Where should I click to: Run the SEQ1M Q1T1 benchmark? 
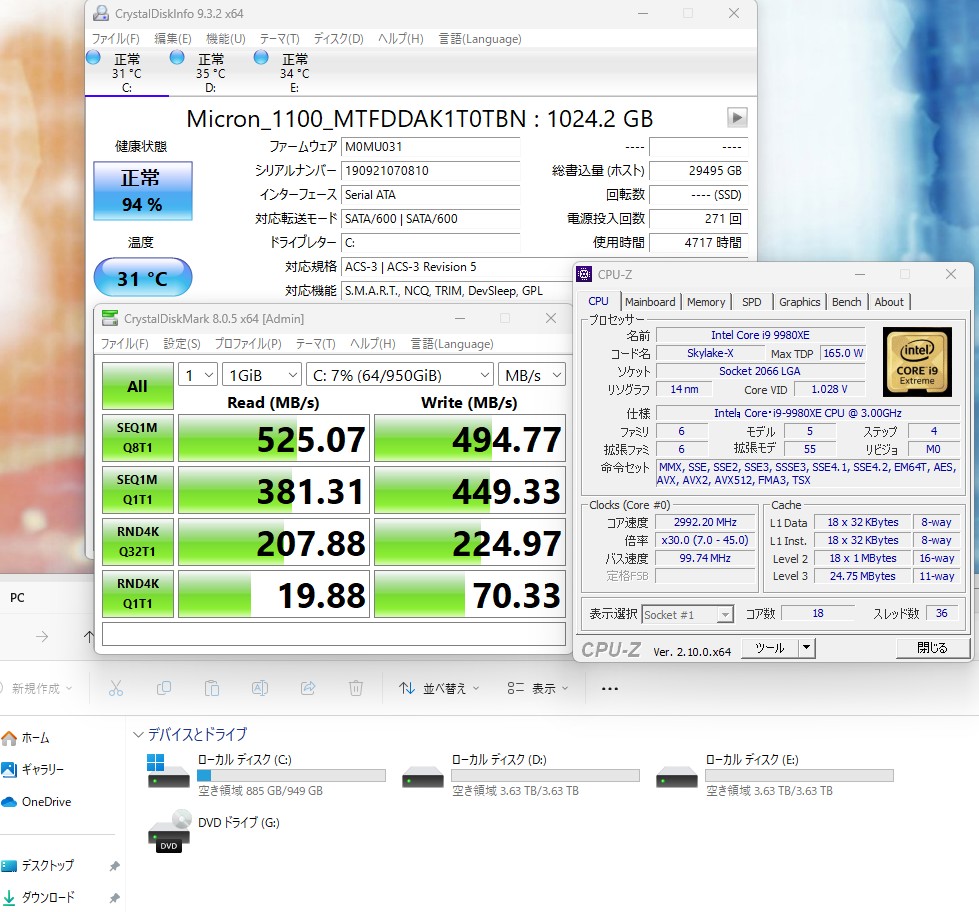click(137, 489)
